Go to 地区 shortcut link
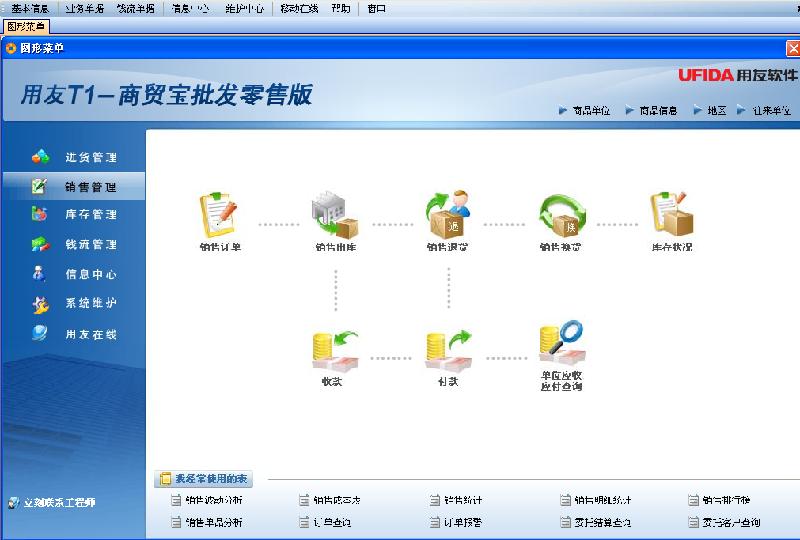 pos(716,110)
